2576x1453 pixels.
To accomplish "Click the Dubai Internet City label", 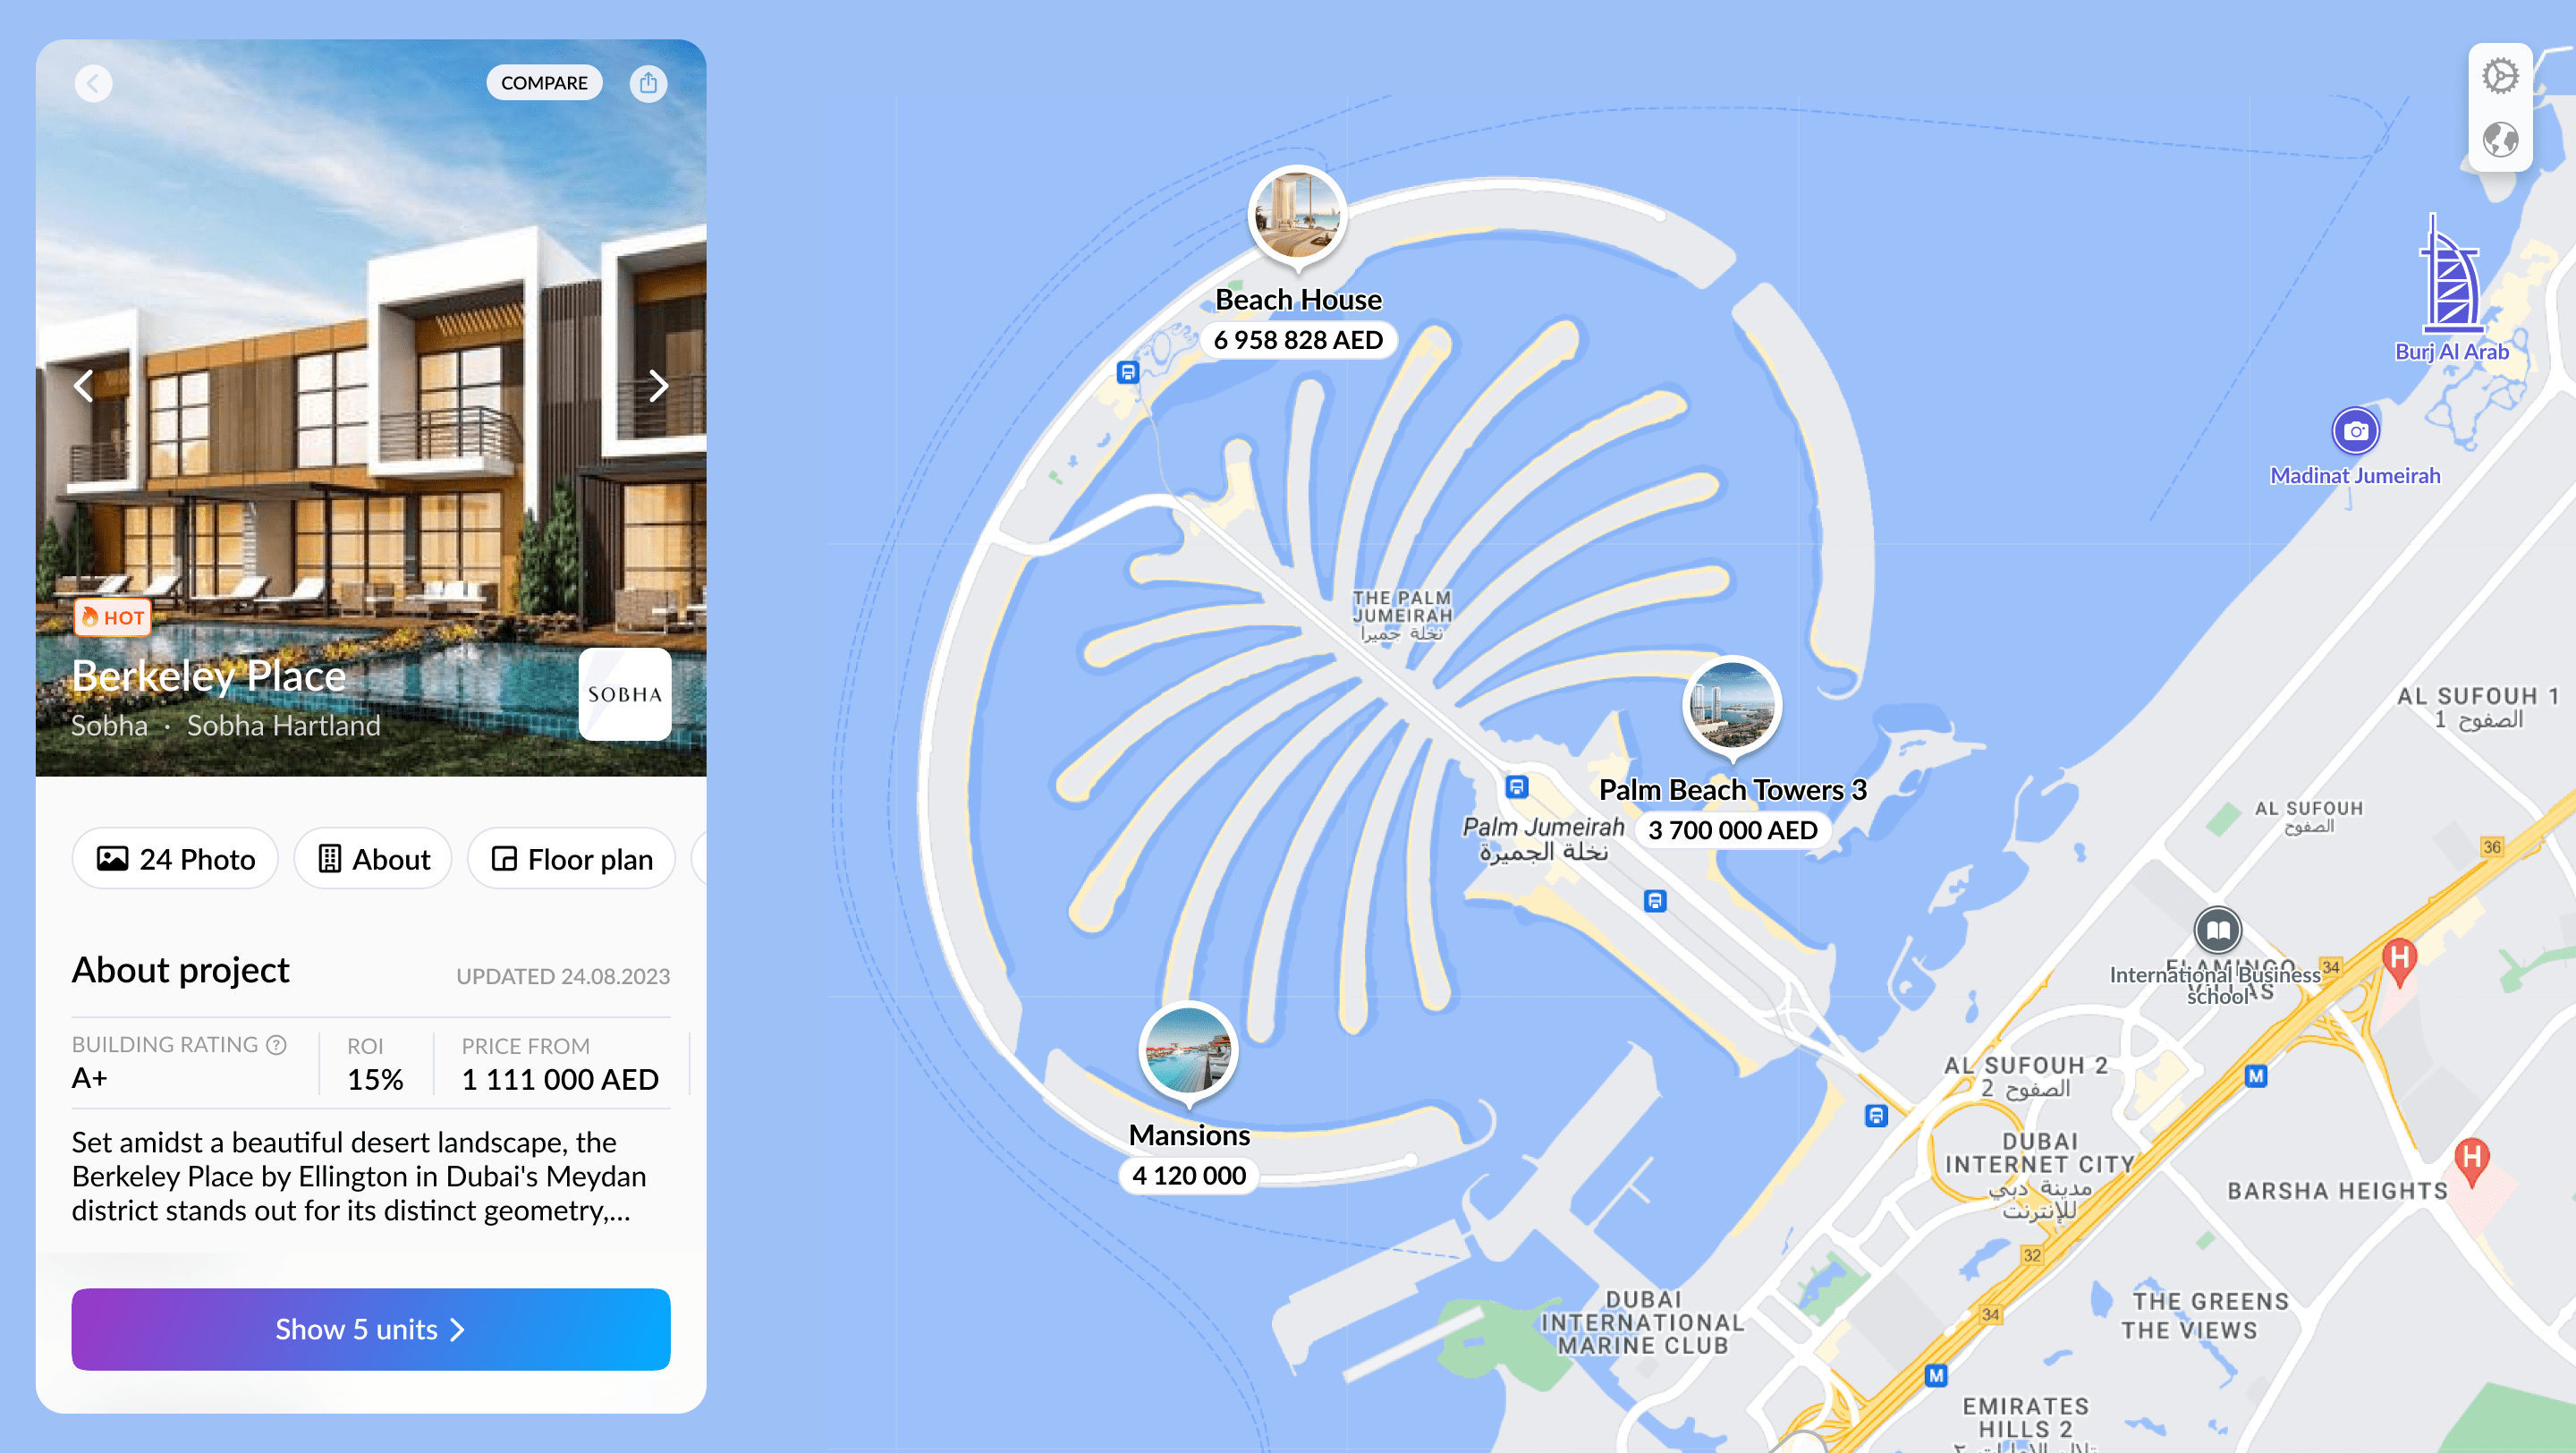I will point(2040,1176).
